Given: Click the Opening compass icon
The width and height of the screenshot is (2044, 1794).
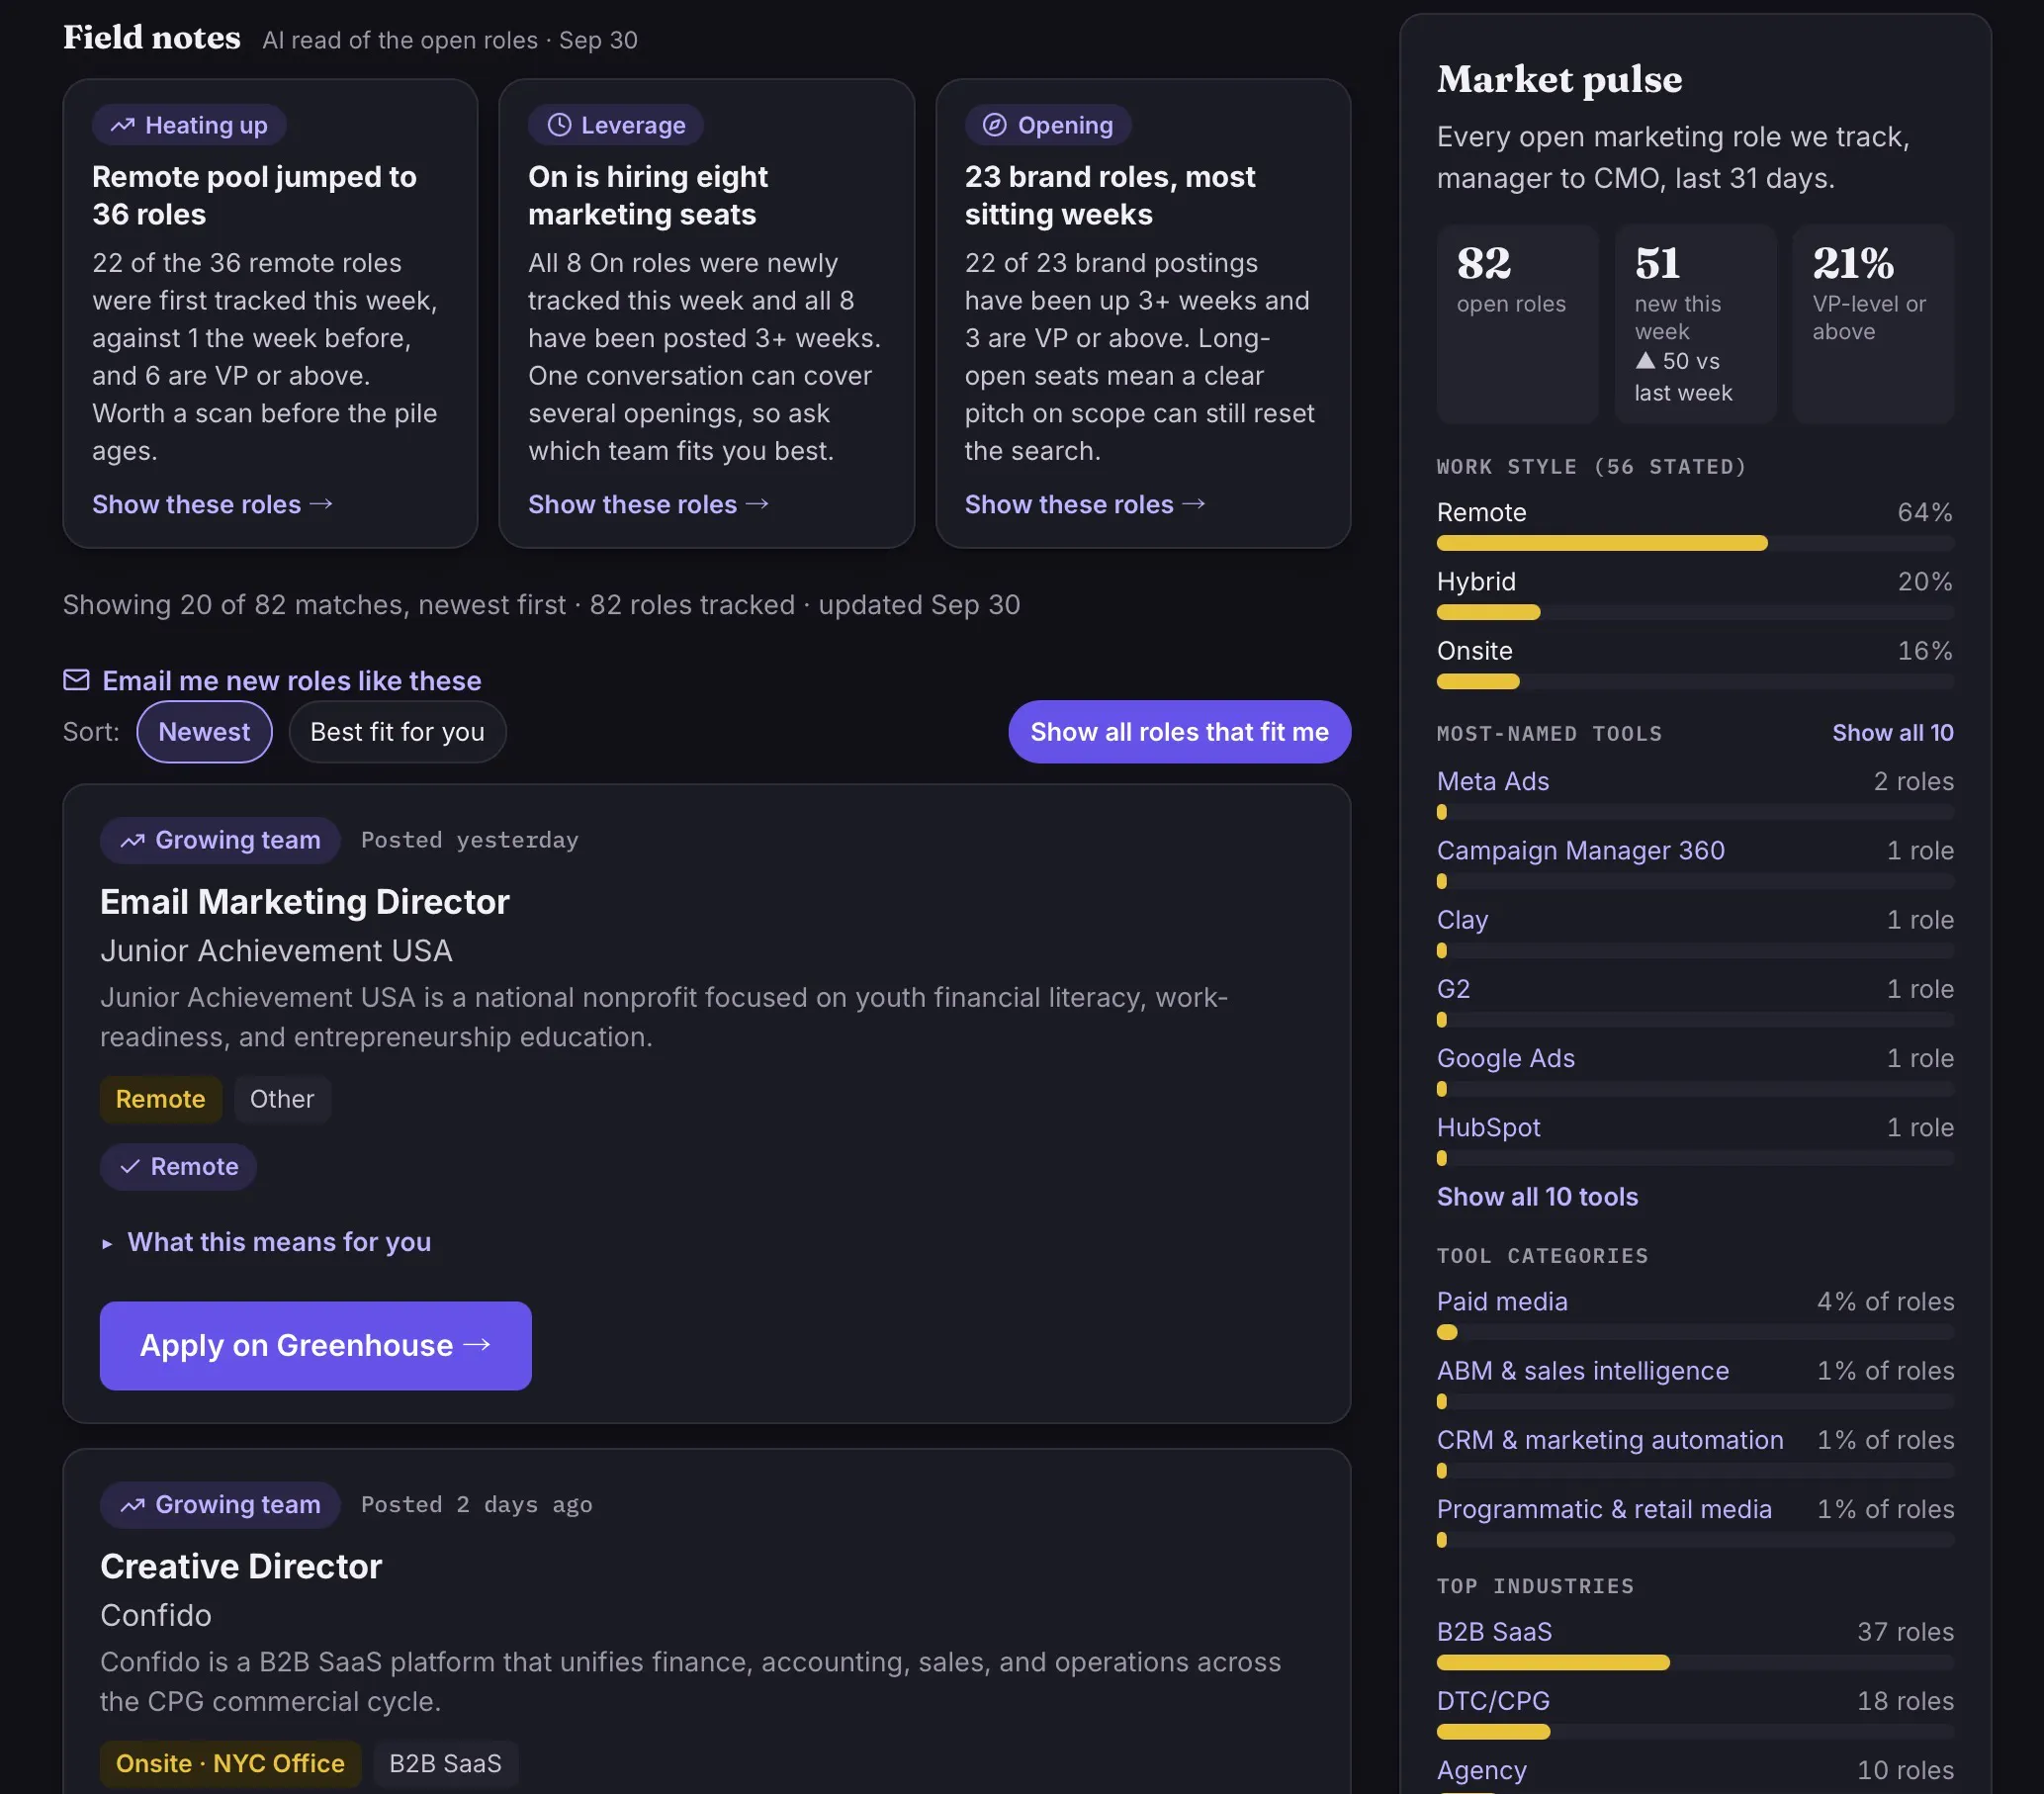Looking at the screenshot, I should pos(994,125).
